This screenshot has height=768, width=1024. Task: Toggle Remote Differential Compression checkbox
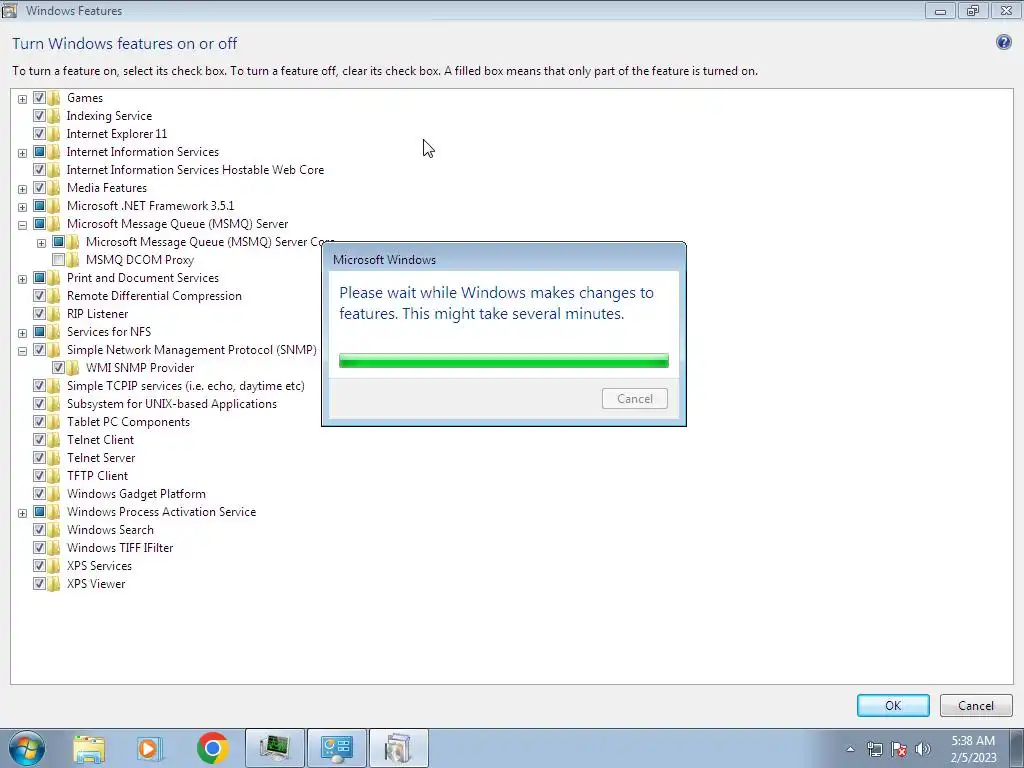39,296
